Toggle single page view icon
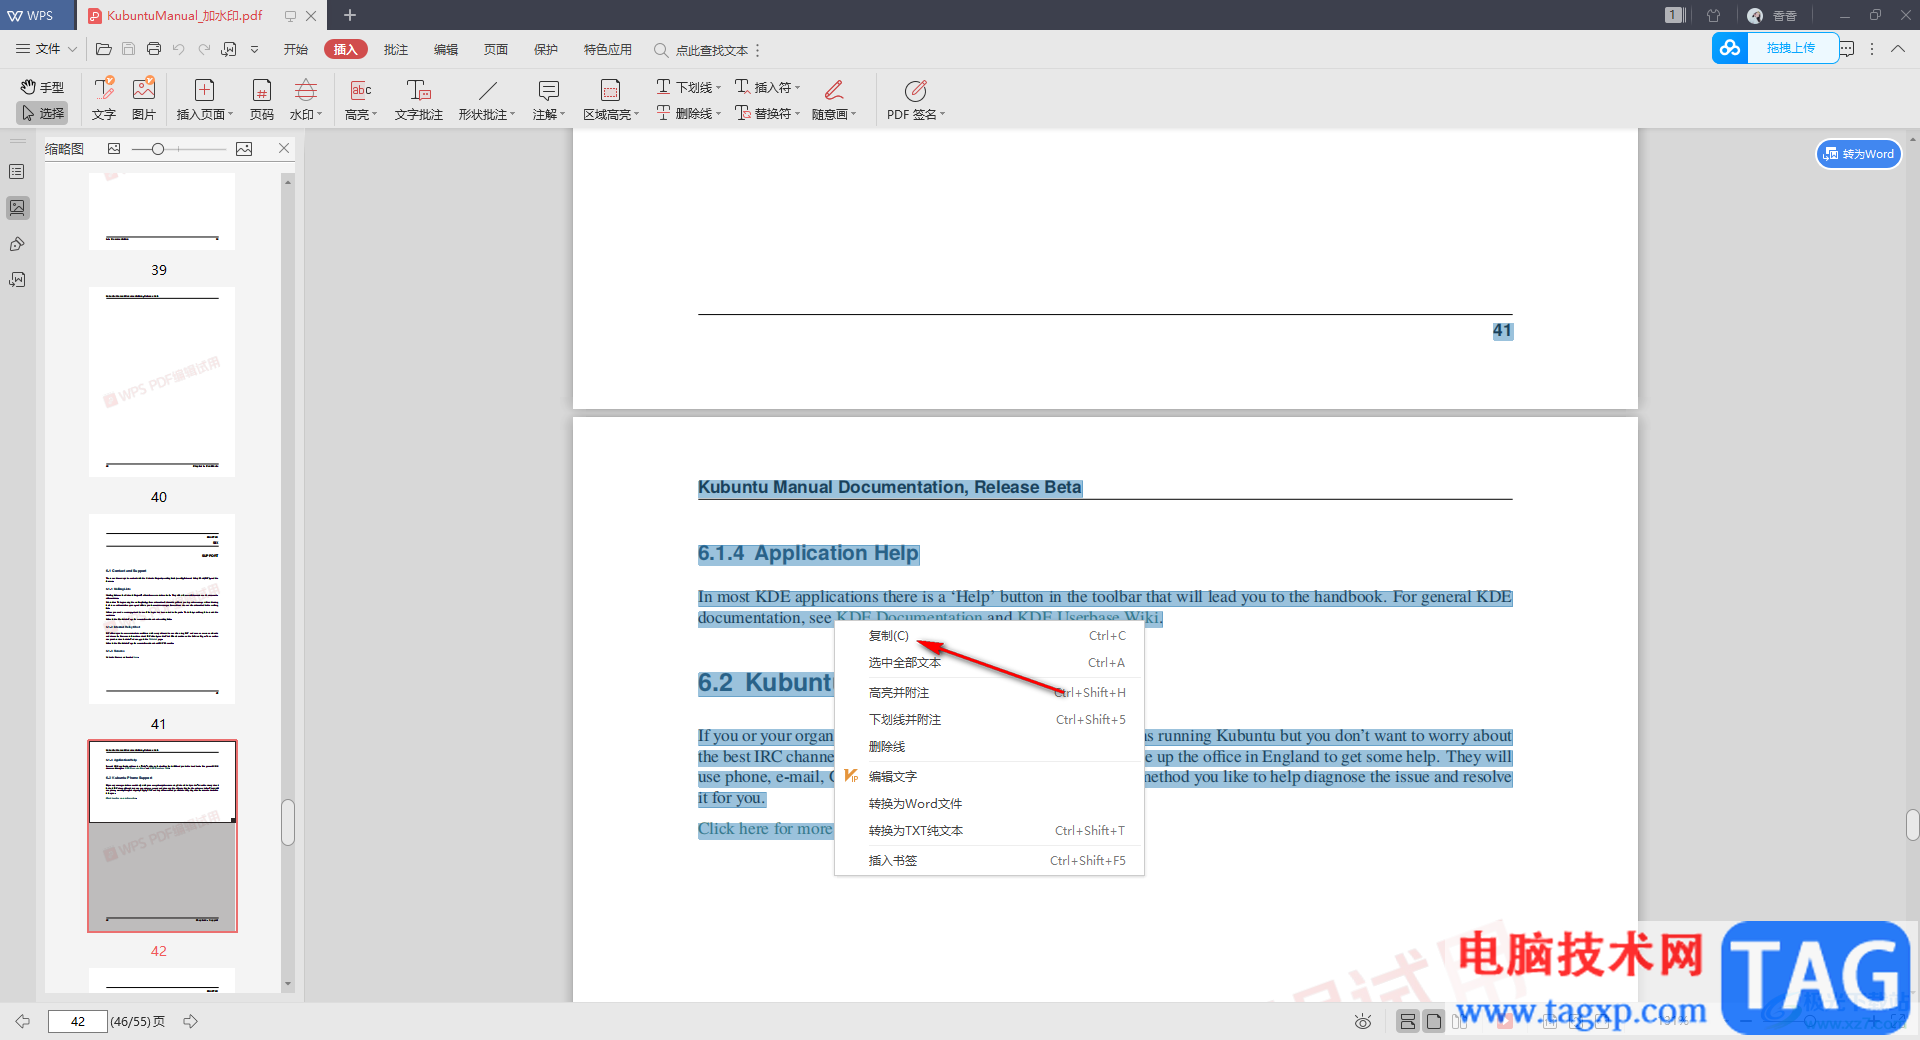 click(x=1434, y=1021)
